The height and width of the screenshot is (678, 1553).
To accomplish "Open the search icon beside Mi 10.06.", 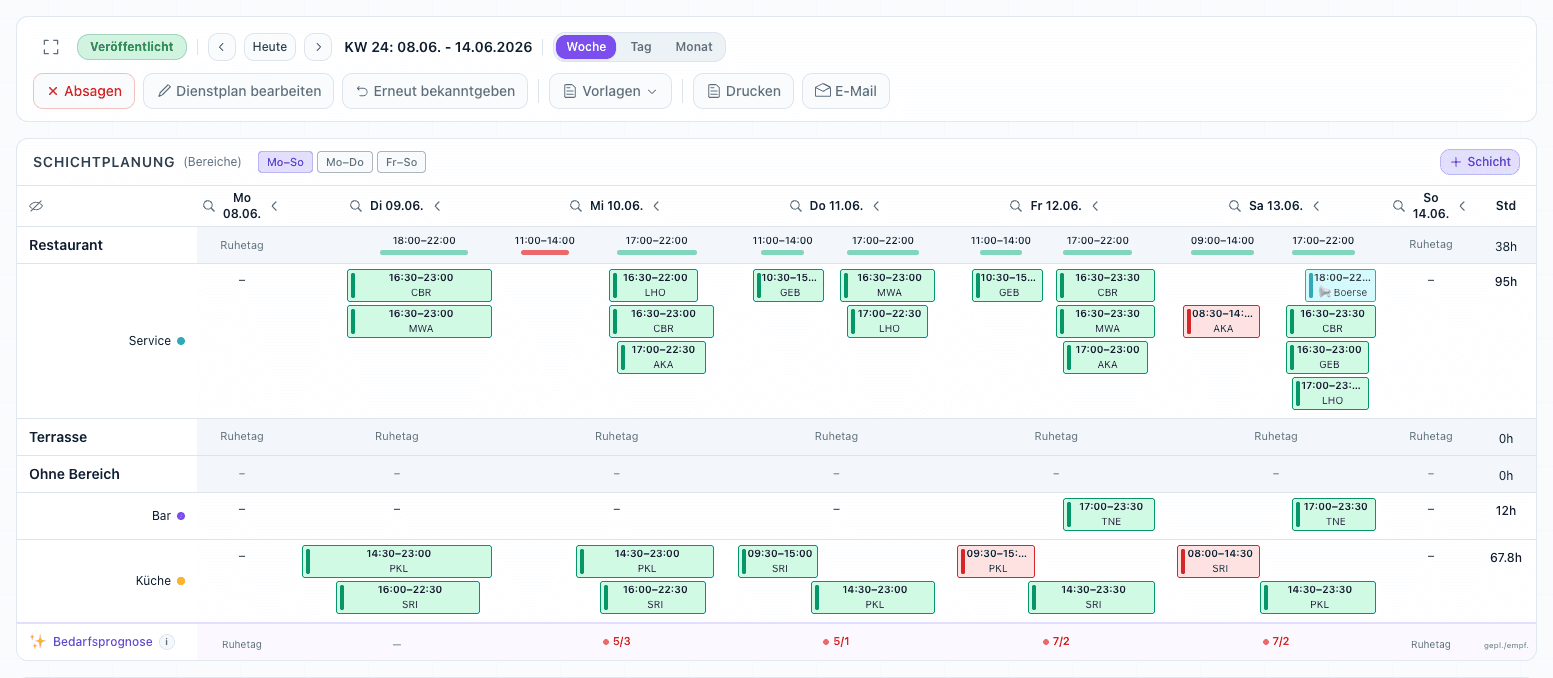I will (576, 206).
